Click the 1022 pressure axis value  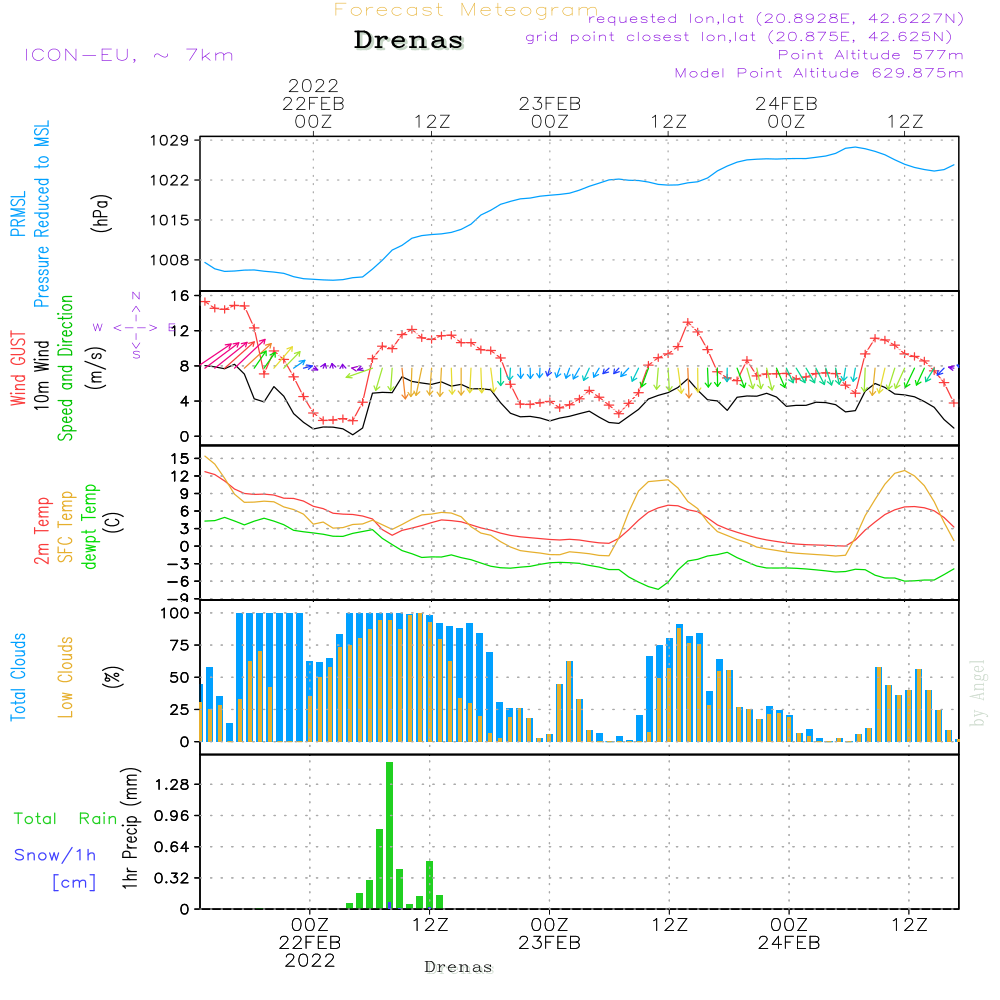(170, 180)
